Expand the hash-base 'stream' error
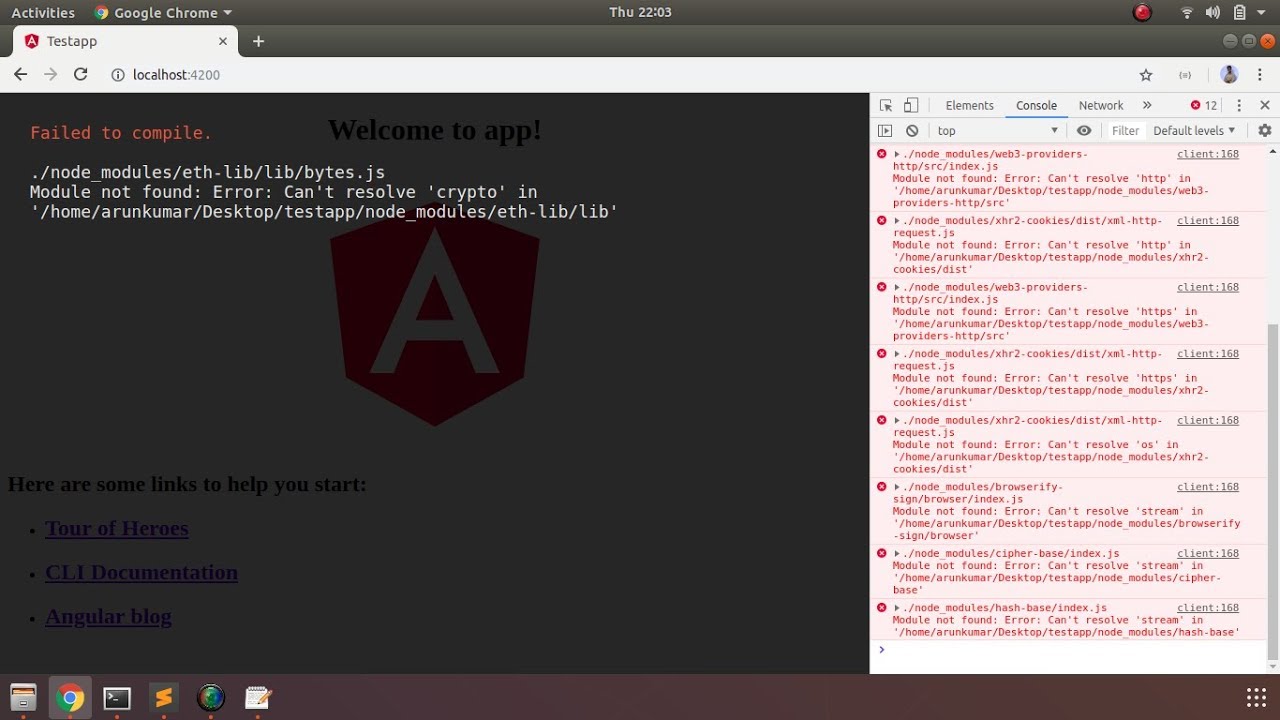The image size is (1280, 720). coord(897,608)
